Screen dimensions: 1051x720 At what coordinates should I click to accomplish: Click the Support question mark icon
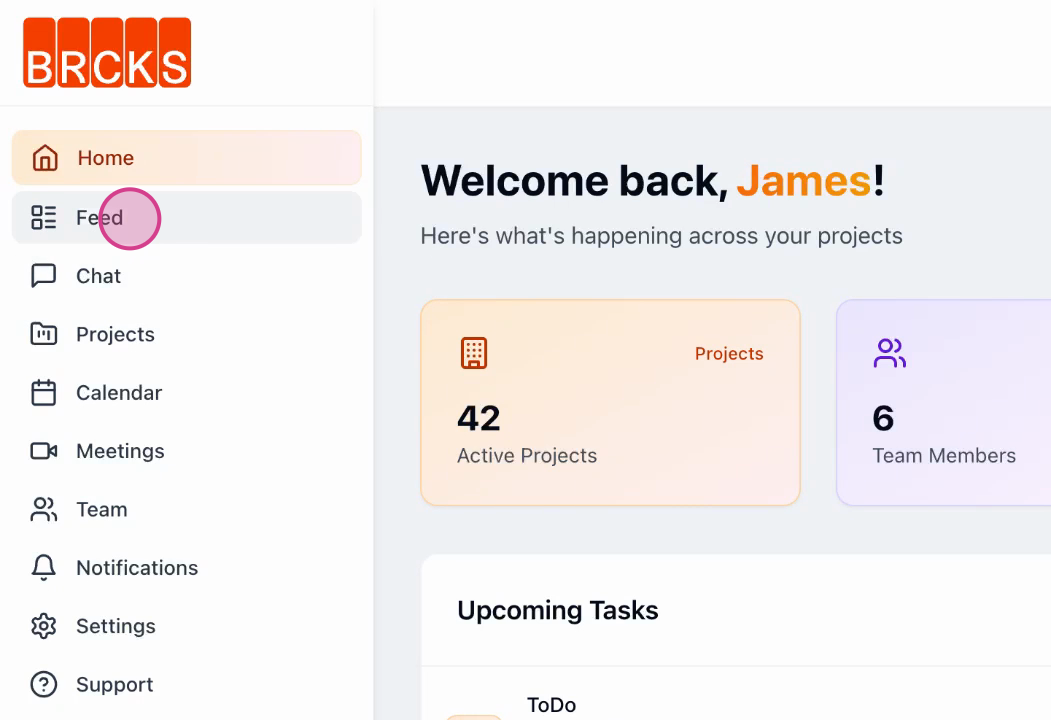coord(44,684)
